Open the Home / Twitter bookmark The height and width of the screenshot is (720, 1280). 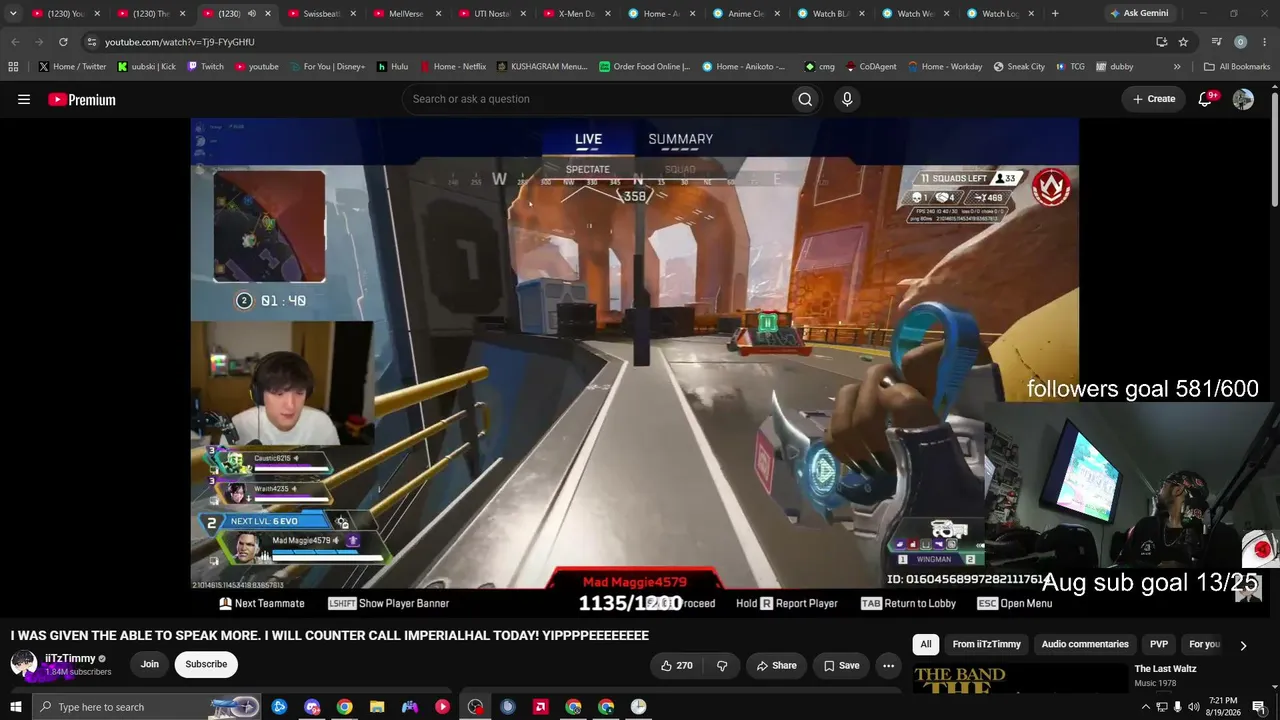coord(72,67)
